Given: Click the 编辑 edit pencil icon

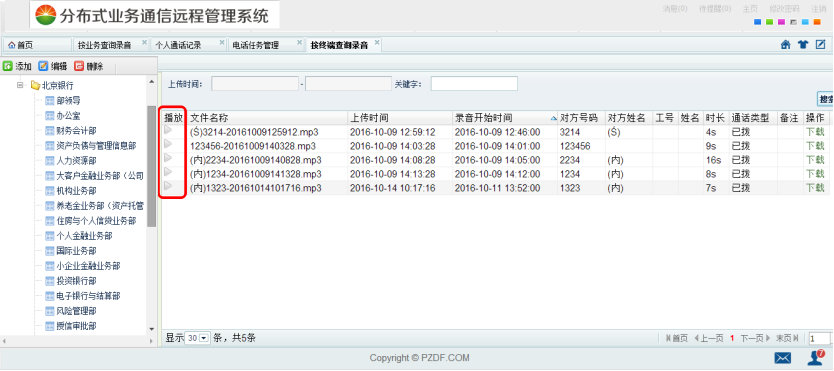Looking at the screenshot, I should [43, 66].
